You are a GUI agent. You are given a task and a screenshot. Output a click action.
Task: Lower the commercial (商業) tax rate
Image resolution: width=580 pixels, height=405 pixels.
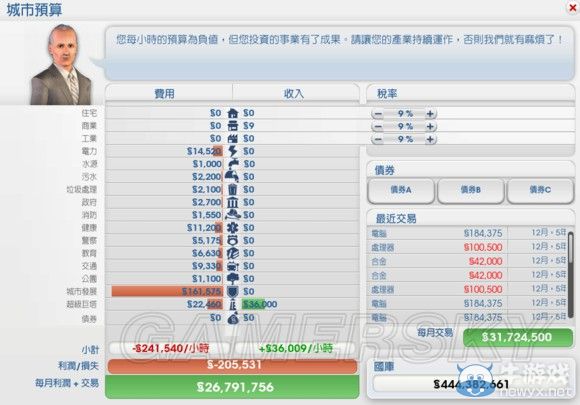pyautogui.click(x=378, y=126)
